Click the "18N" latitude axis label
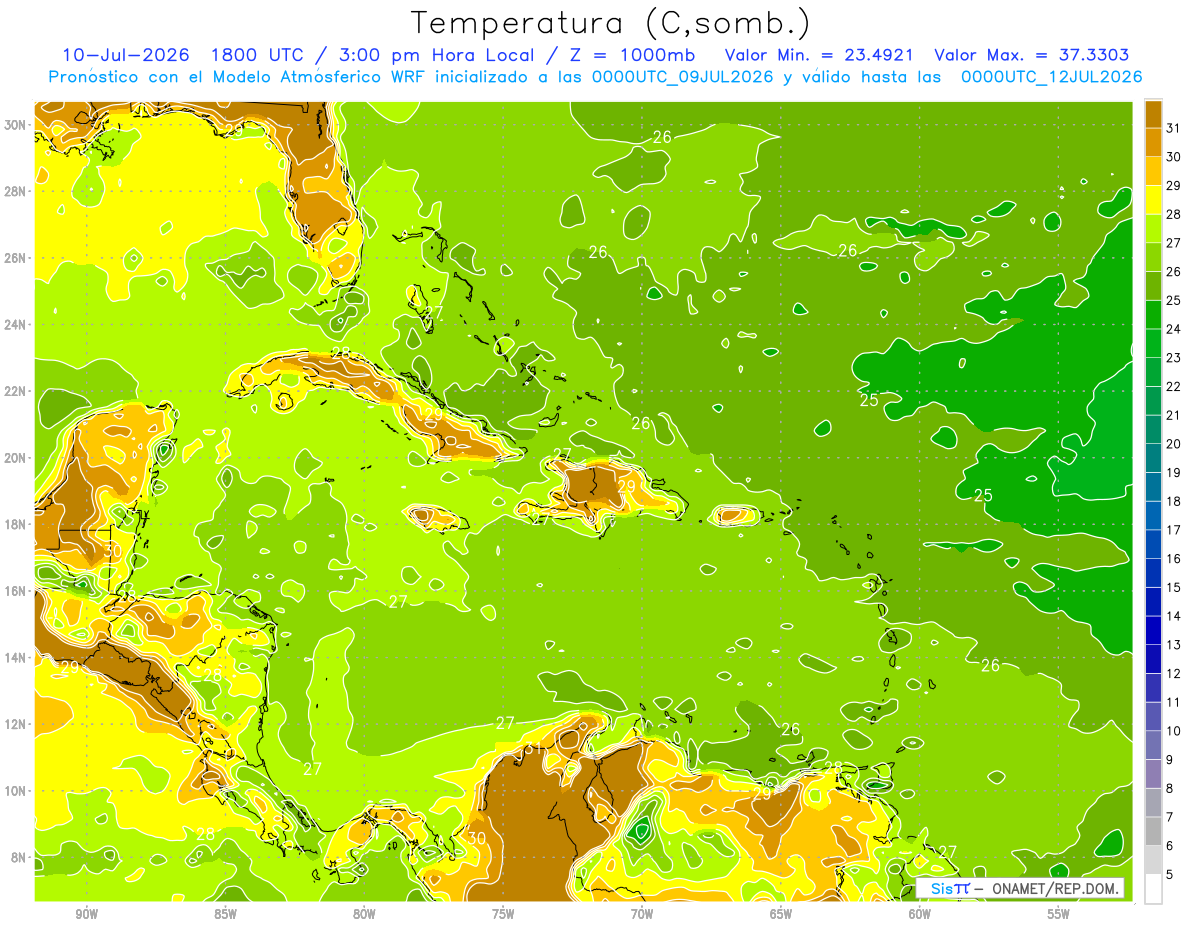Viewport: 1200px width, 927px height. (16, 524)
